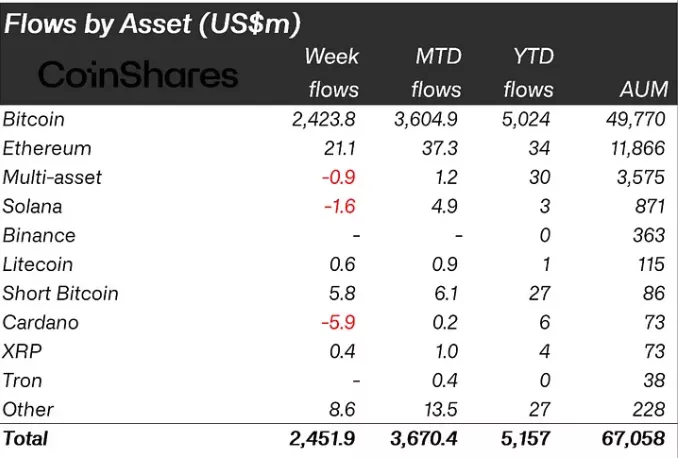Click Cardano's negative -5.9 week flow
This screenshot has width=678, height=458.
tap(340, 322)
